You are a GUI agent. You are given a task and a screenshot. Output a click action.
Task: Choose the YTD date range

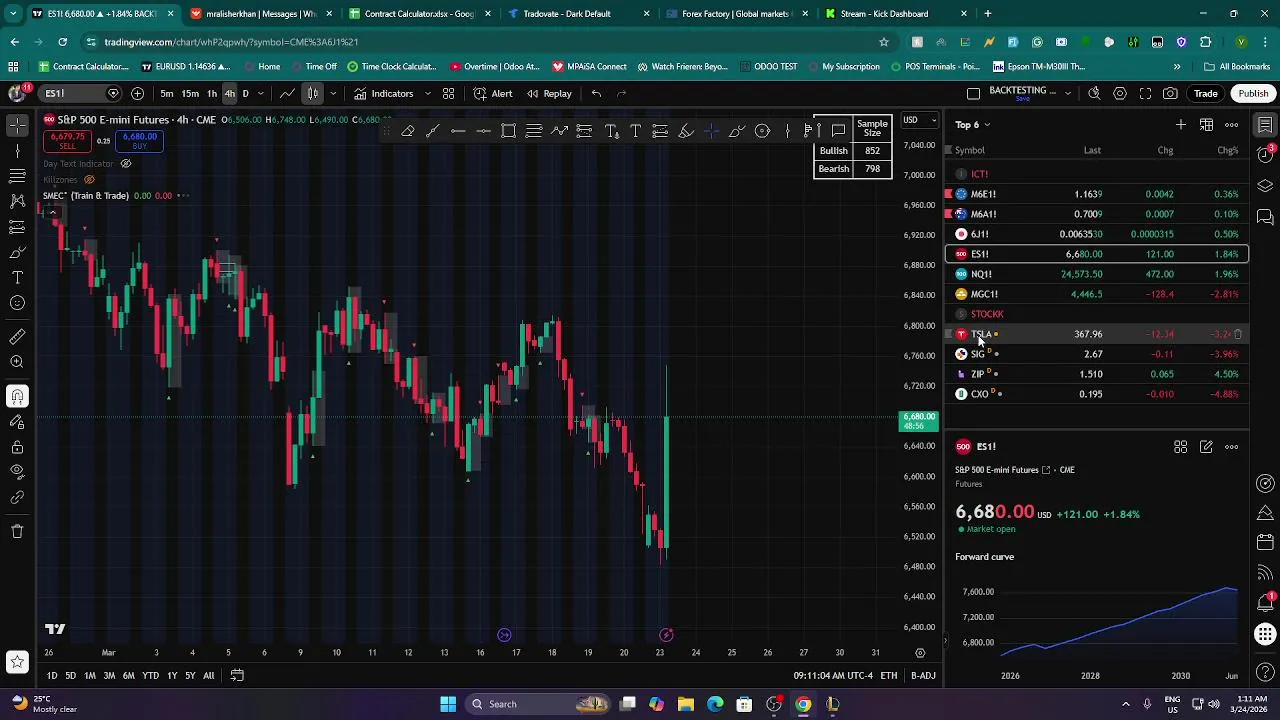pos(150,676)
